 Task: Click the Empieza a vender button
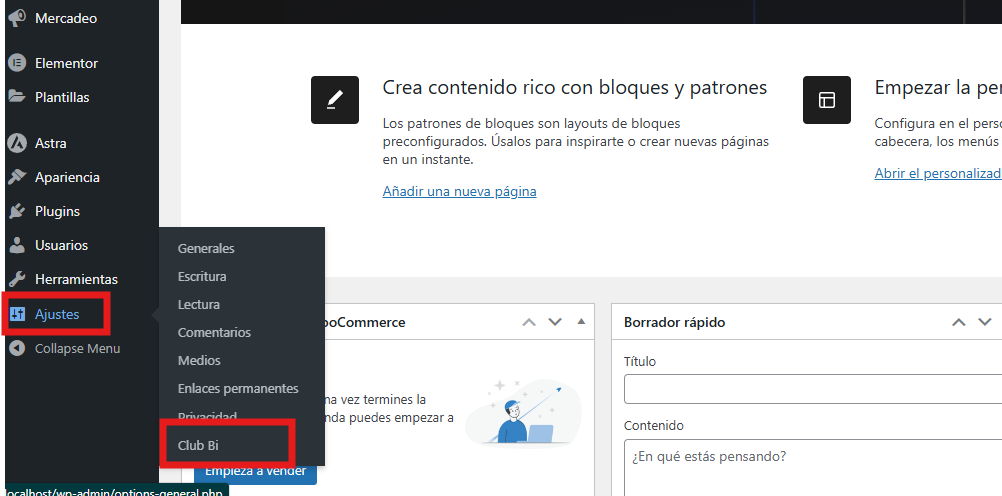[255, 472]
